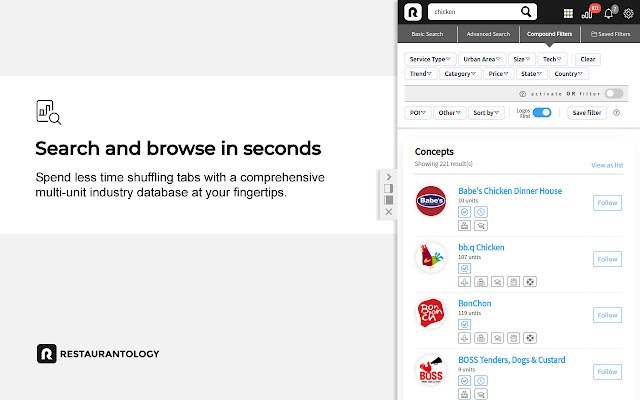Click the wheel icon in BonChon row
640x400 pixels.
click(x=530, y=338)
